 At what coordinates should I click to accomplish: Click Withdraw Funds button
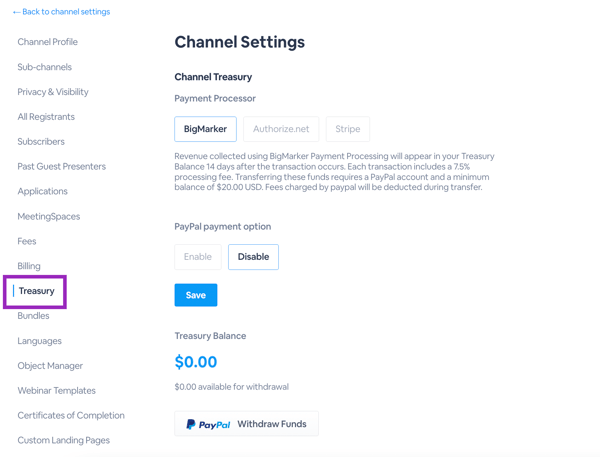246,424
